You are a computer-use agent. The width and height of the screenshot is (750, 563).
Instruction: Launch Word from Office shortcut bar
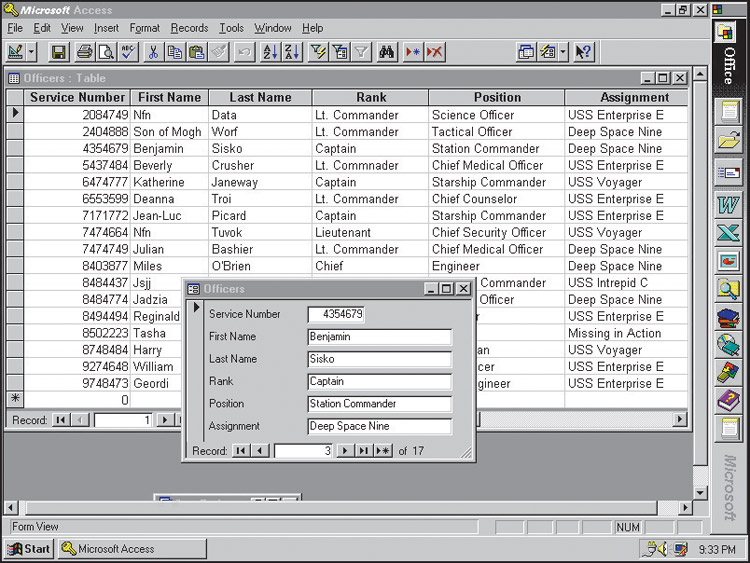click(728, 206)
